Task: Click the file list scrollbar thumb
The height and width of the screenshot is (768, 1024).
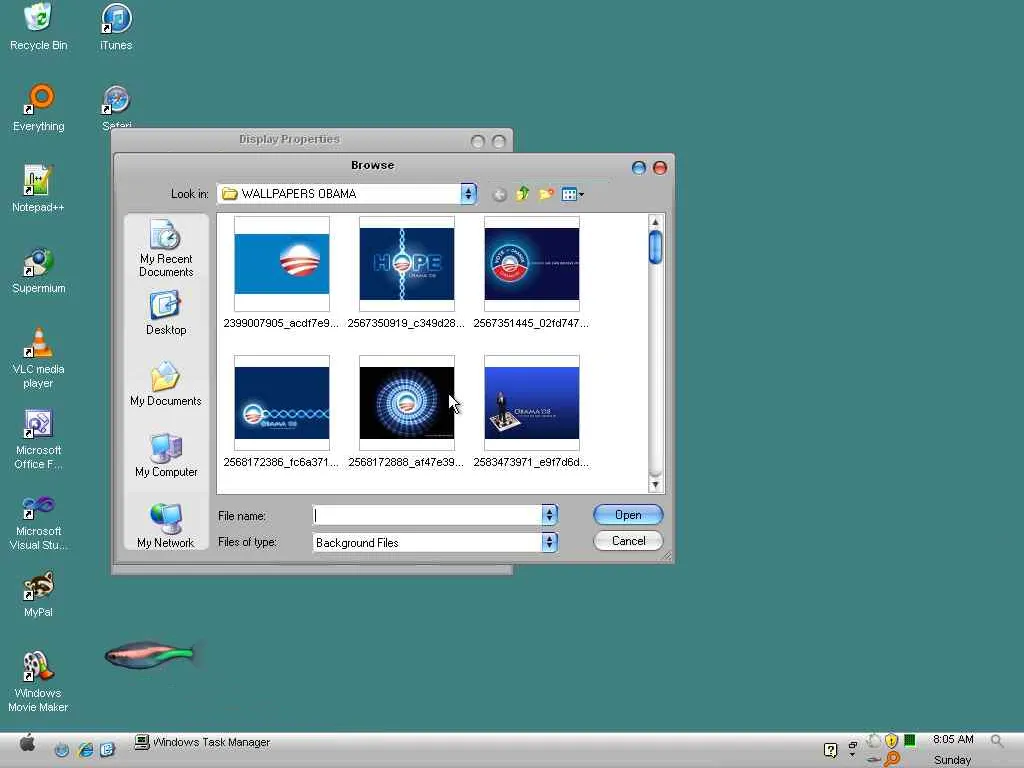Action: [655, 248]
